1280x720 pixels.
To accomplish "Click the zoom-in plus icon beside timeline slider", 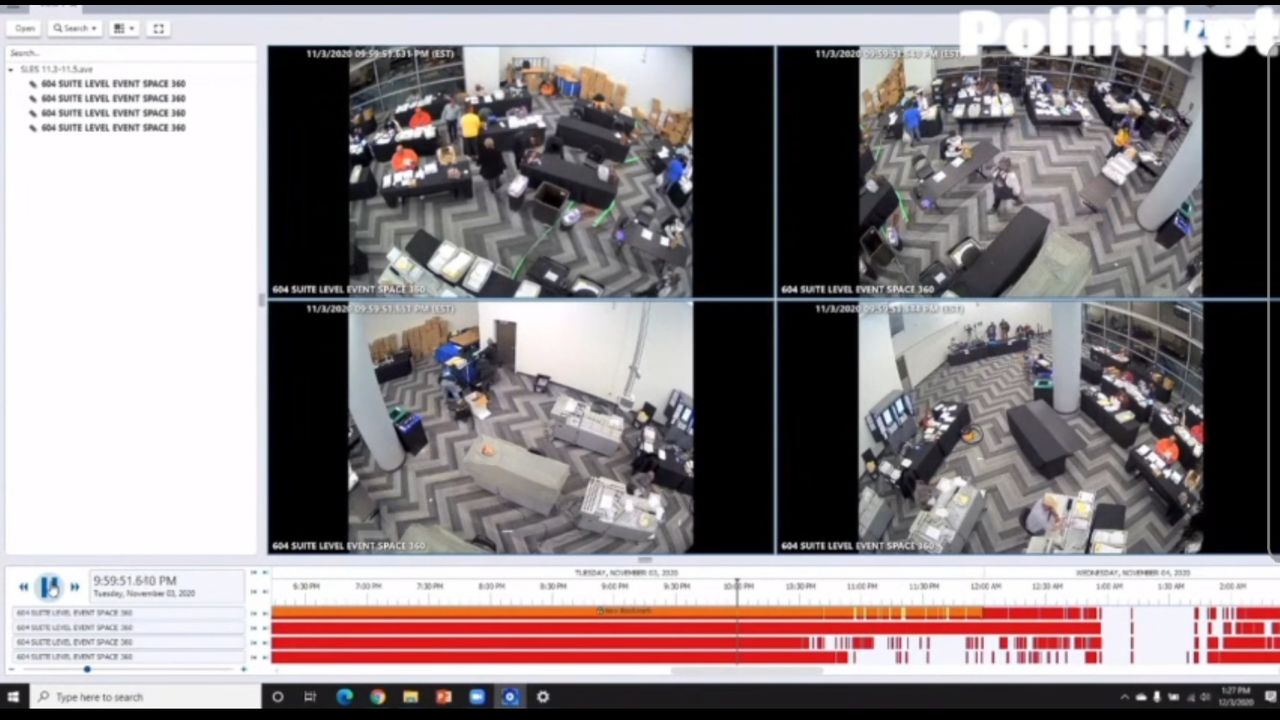I will point(243,669).
